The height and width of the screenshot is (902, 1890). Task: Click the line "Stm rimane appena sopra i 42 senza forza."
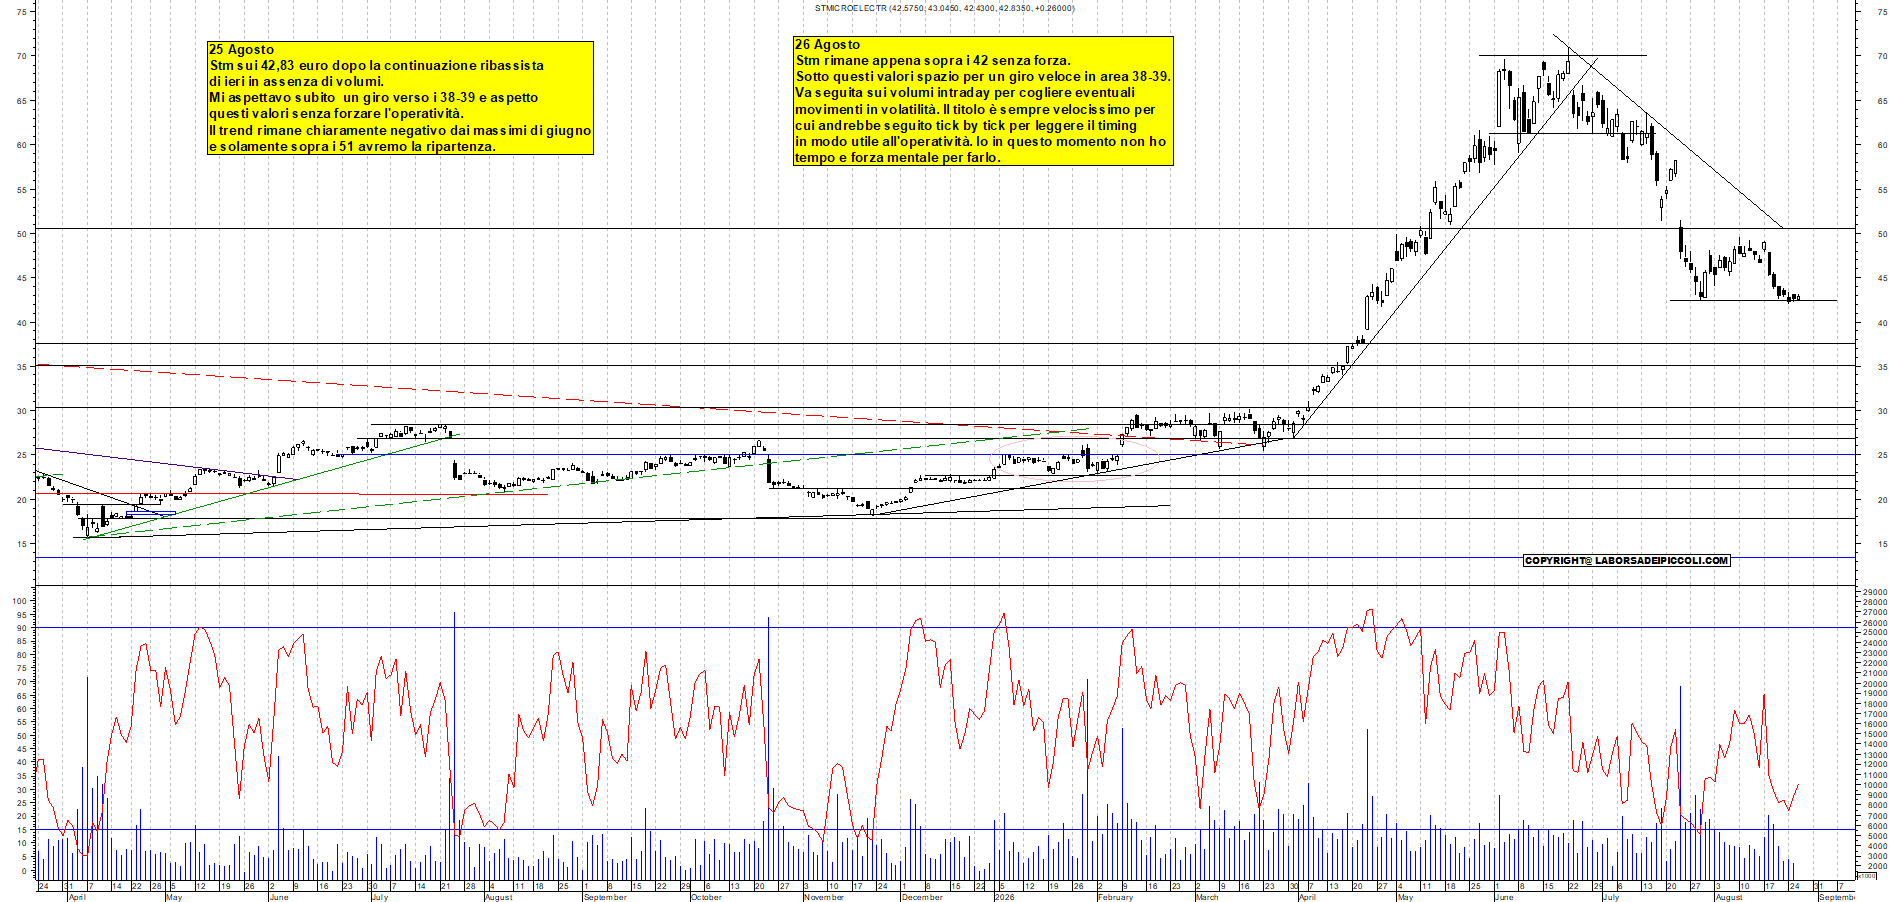coord(933,60)
